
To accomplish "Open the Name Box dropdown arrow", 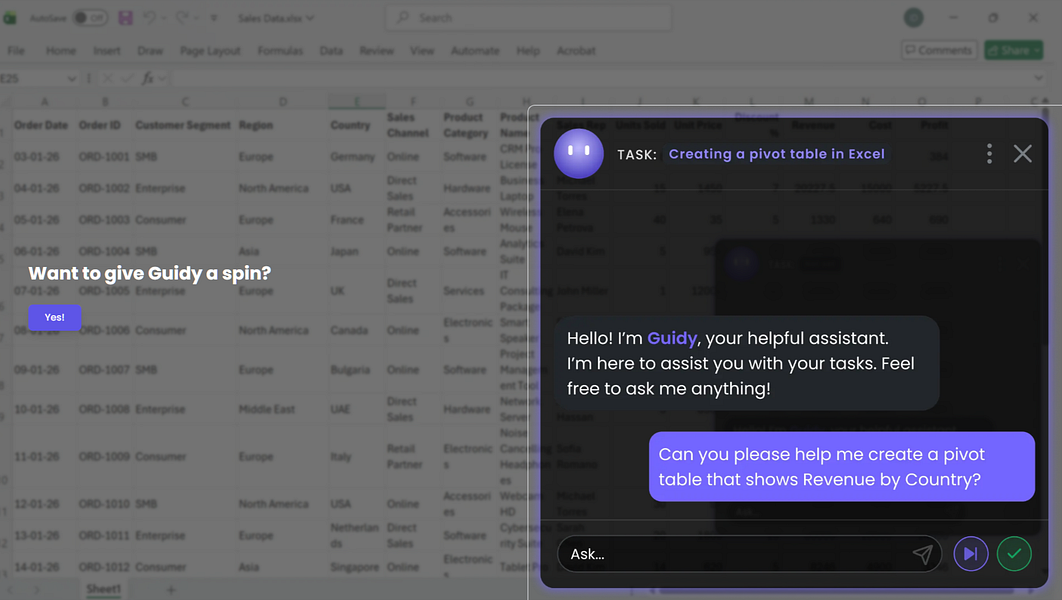I will coord(71,79).
